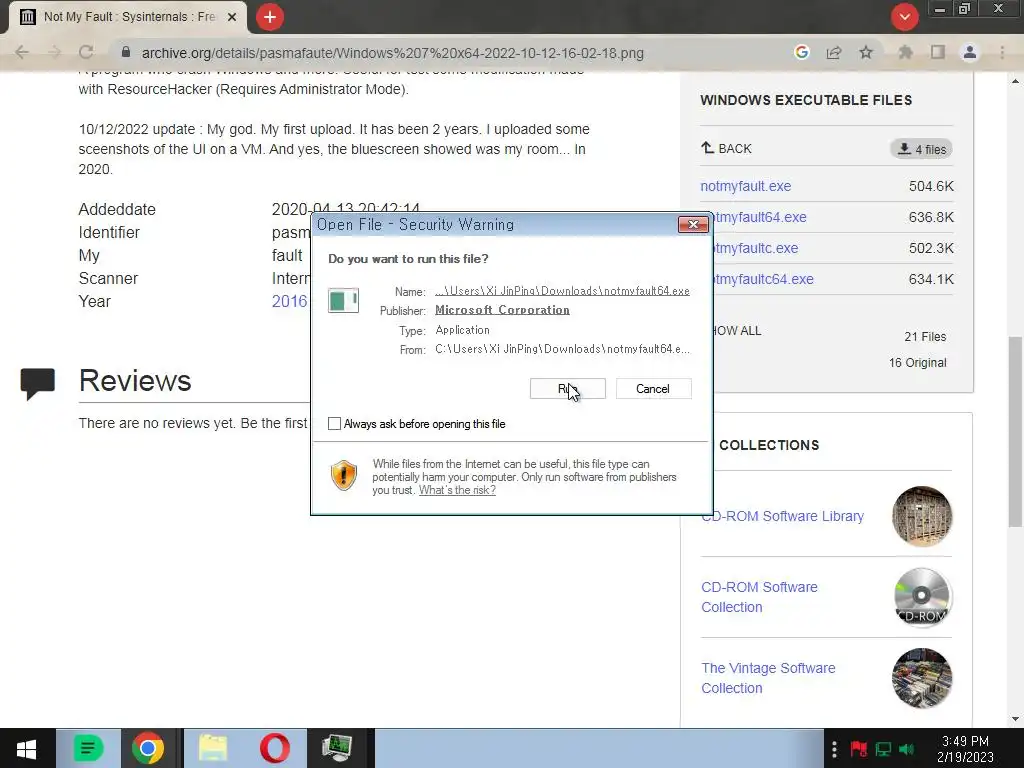Click the Google icon in address bar
The height and width of the screenshot is (768, 1024).
[x=802, y=52]
